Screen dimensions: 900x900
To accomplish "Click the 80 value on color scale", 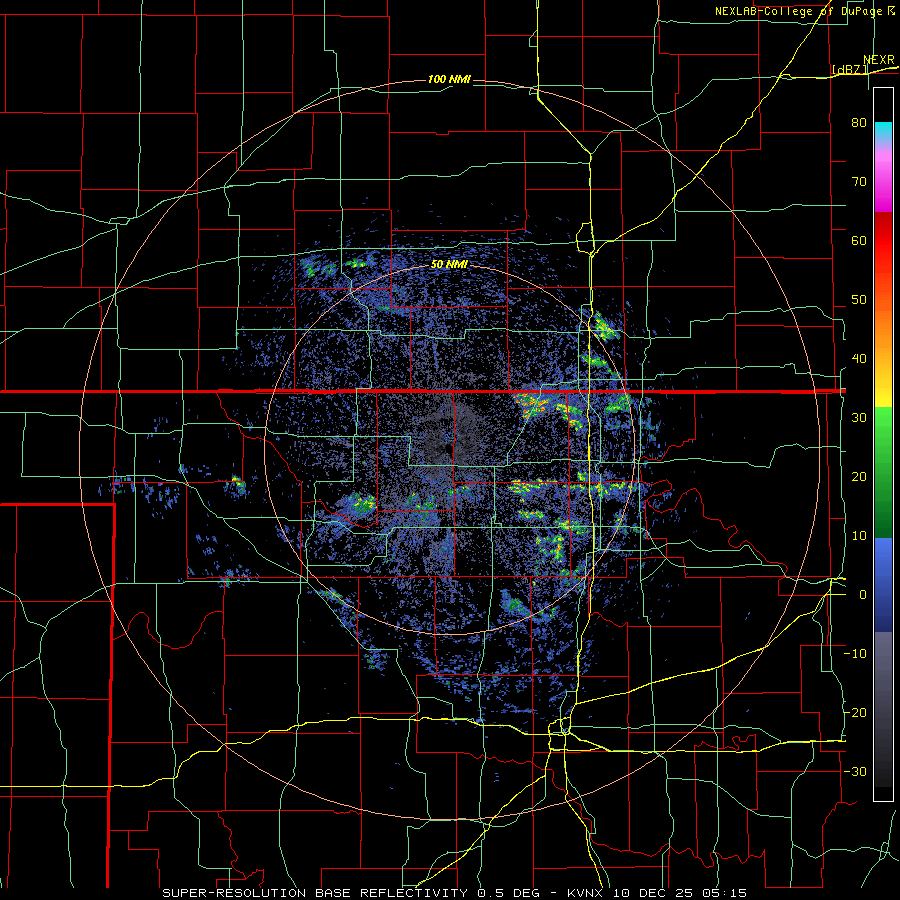I will click(859, 122).
